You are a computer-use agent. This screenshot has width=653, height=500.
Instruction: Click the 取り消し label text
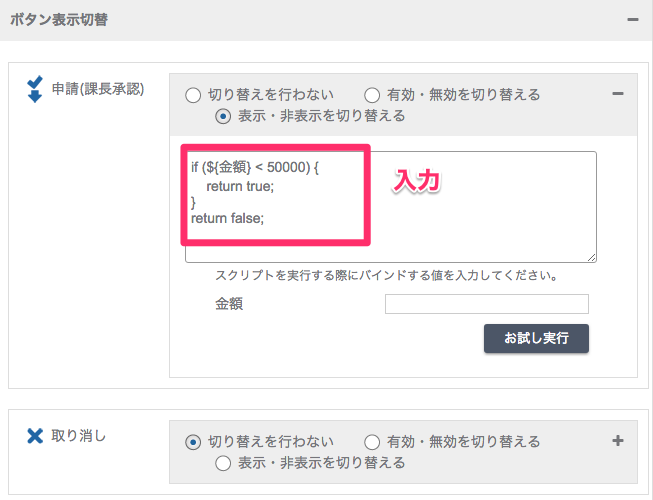pyautogui.click(x=79, y=436)
